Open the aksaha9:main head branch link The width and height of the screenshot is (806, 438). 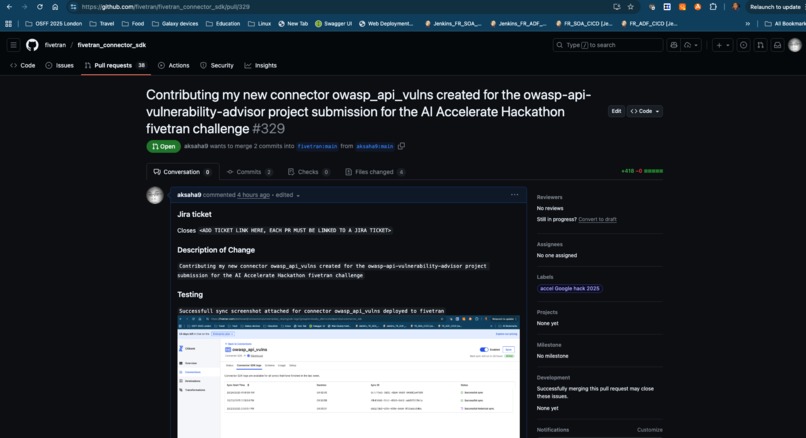(375, 147)
